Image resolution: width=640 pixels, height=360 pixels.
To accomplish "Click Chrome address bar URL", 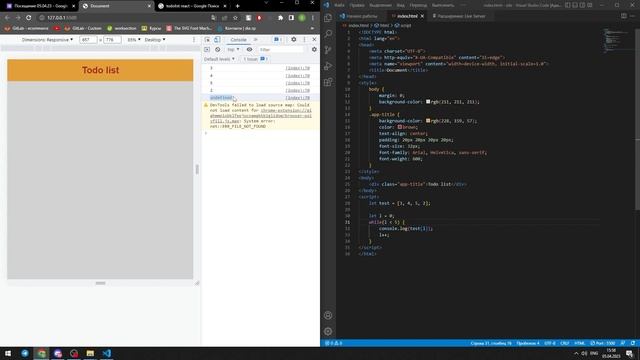I will pos(62,18).
